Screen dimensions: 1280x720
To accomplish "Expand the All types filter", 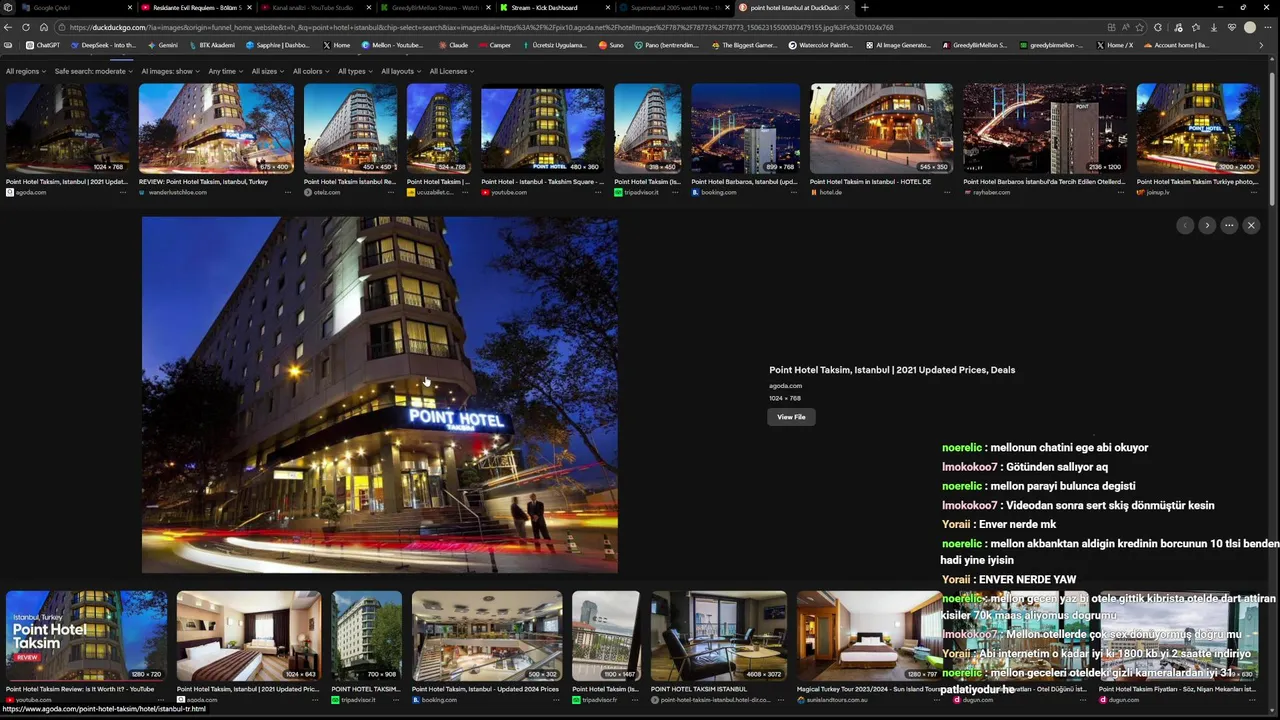I will (355, 71).
